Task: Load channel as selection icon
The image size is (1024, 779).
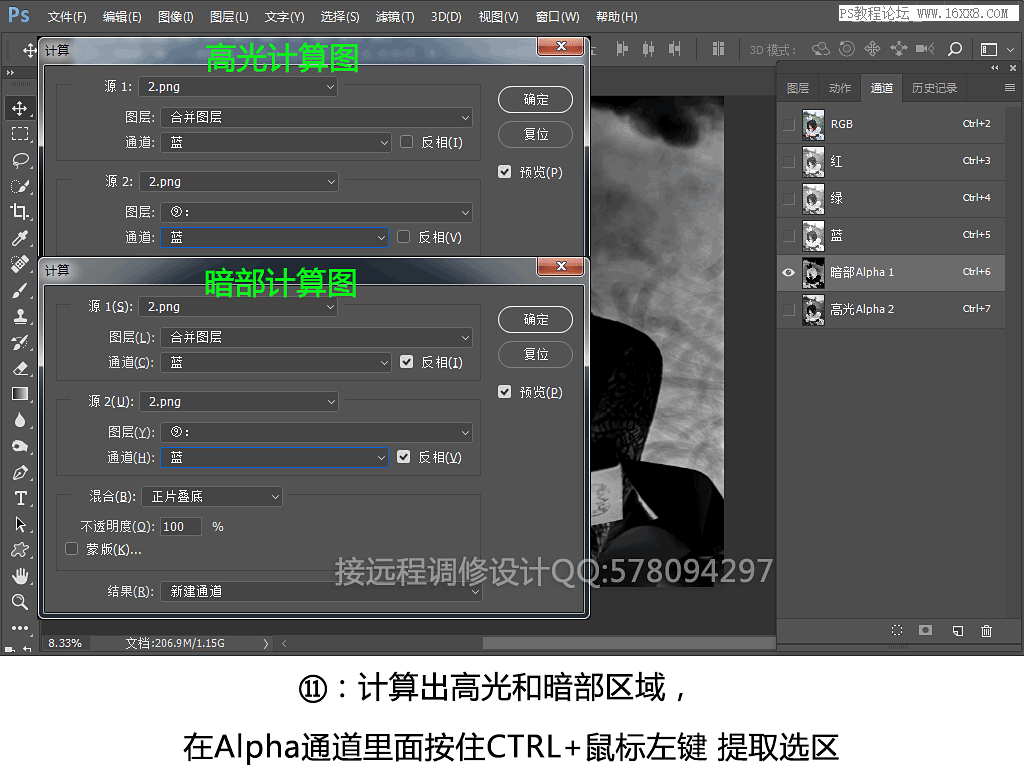Action: pos(897,630)
